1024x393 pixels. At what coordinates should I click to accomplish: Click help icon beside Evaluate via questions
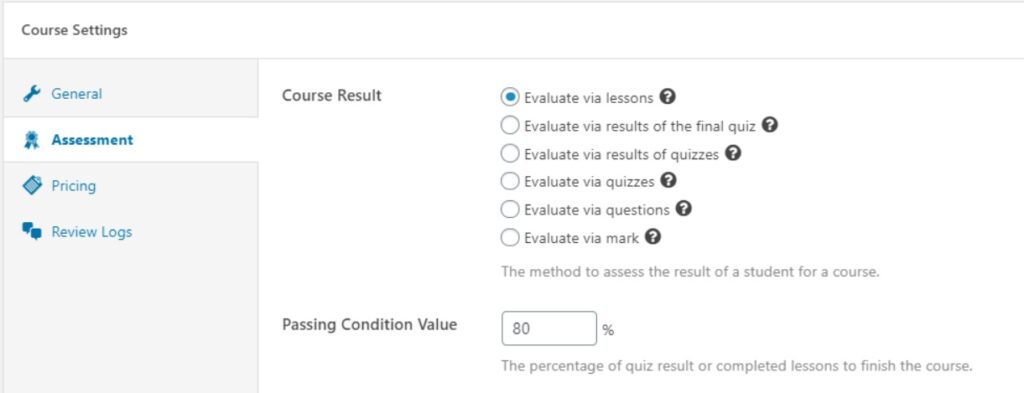[683, 209]
